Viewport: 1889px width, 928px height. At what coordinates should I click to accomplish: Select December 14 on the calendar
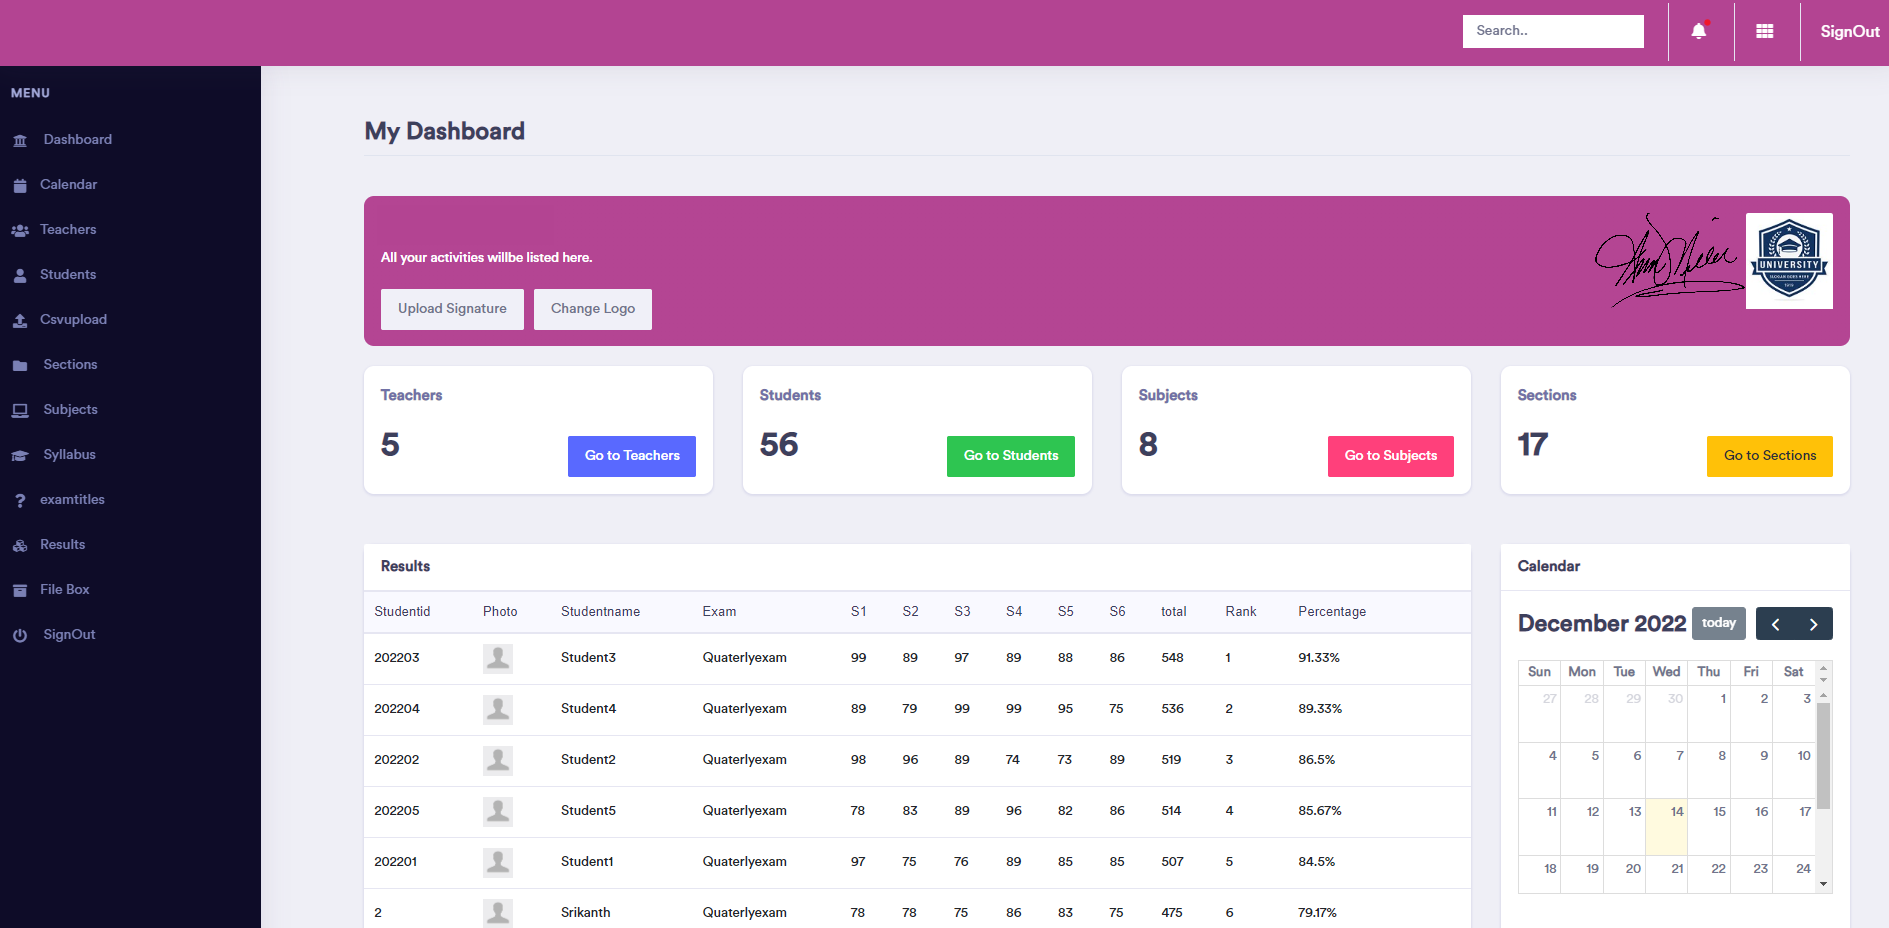1667,826
